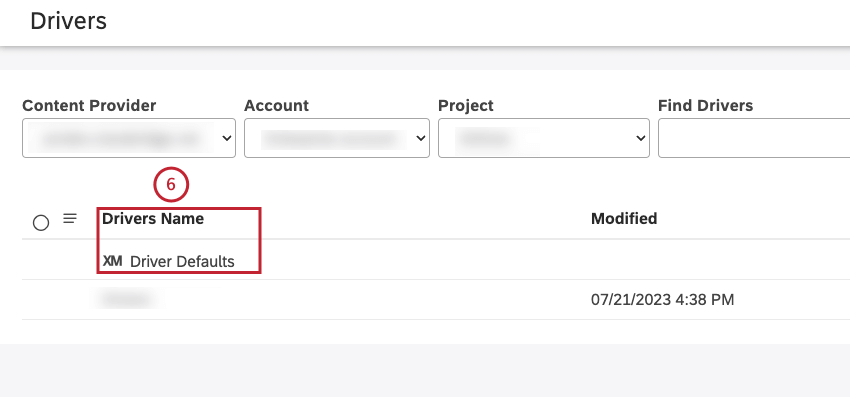The height and width of the screenshot is (397, 850).
Task: Open the Content Provider dropdown field
Action: pos(129,138)
